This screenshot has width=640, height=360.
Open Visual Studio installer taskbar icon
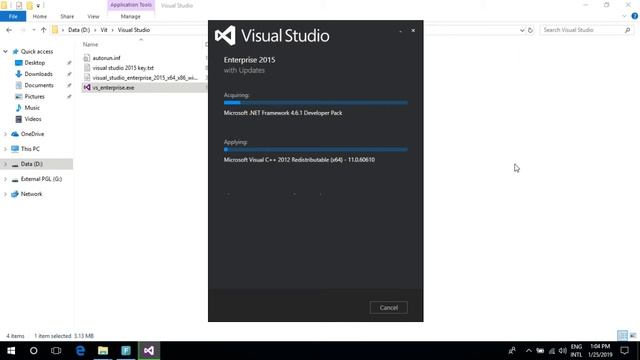pos(149,351)
